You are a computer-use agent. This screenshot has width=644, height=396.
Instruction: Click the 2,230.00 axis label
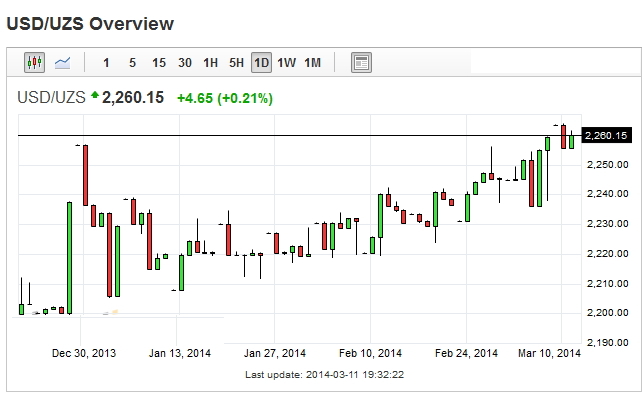pyautogui.click(x=608, y=224)
